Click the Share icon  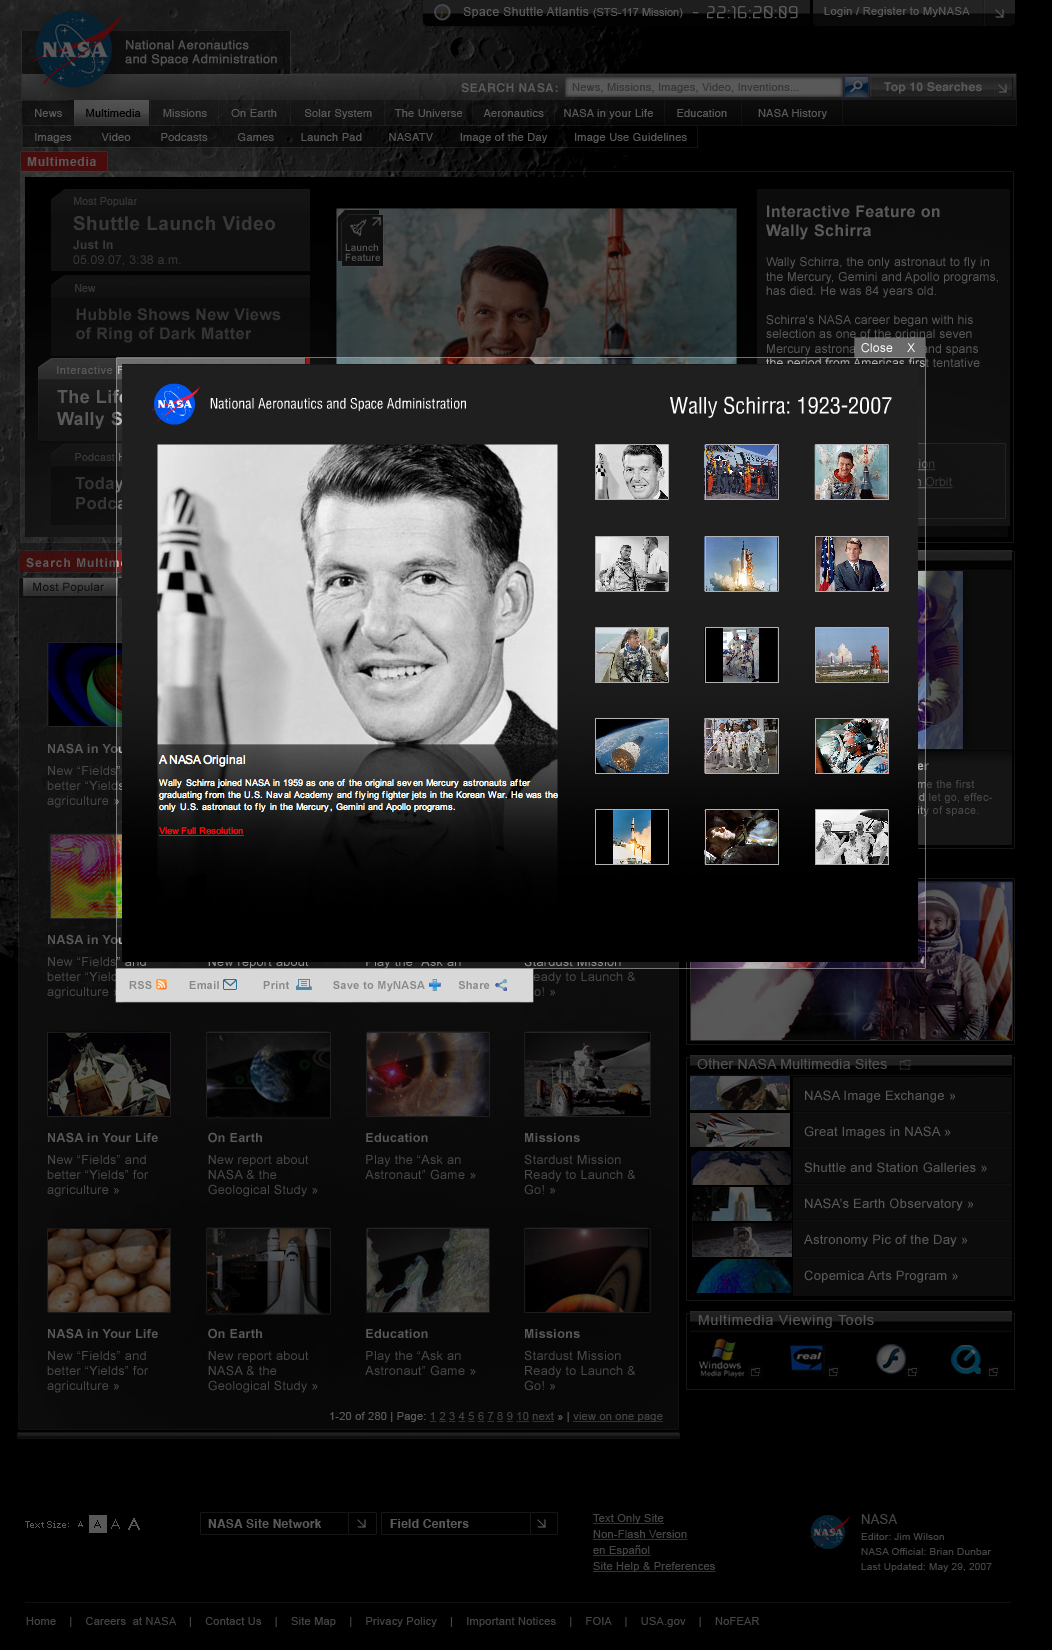click(x=501, y=985)
